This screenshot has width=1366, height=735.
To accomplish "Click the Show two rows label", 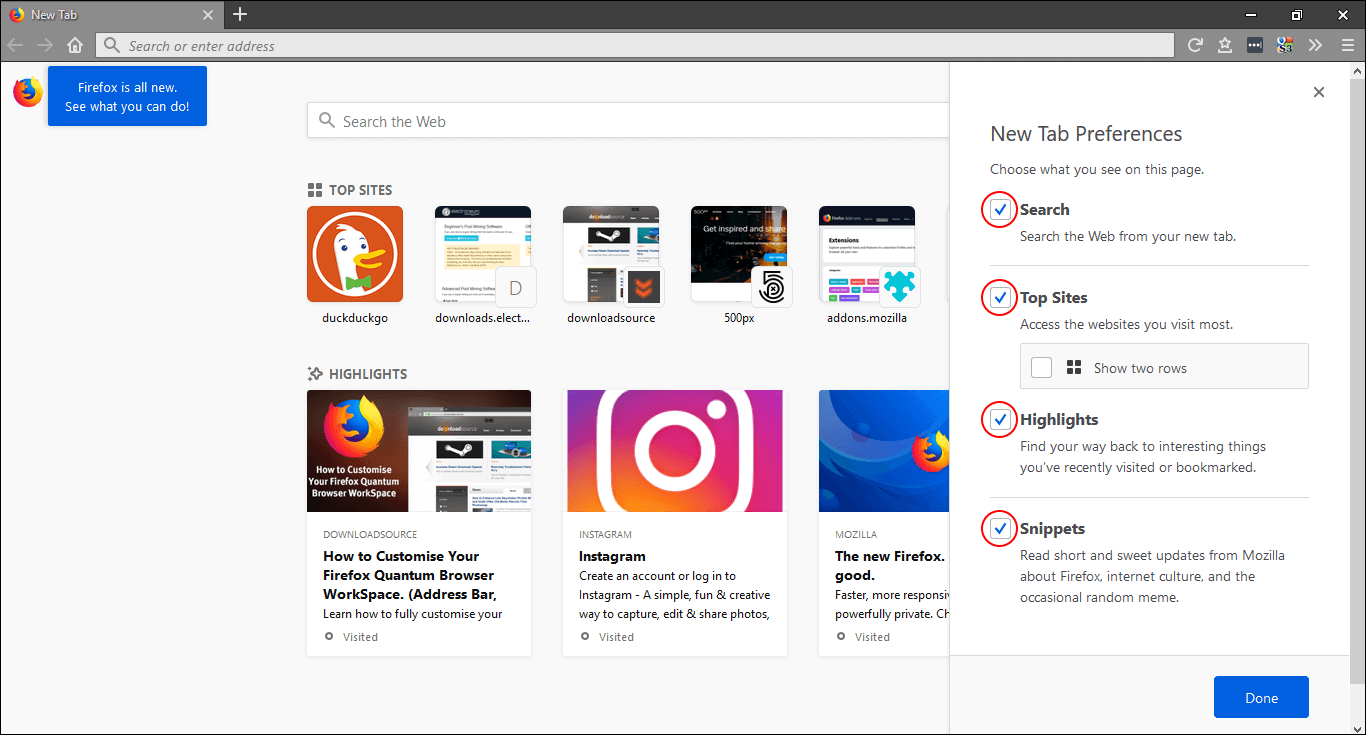I will click(x=1140, y=368).
